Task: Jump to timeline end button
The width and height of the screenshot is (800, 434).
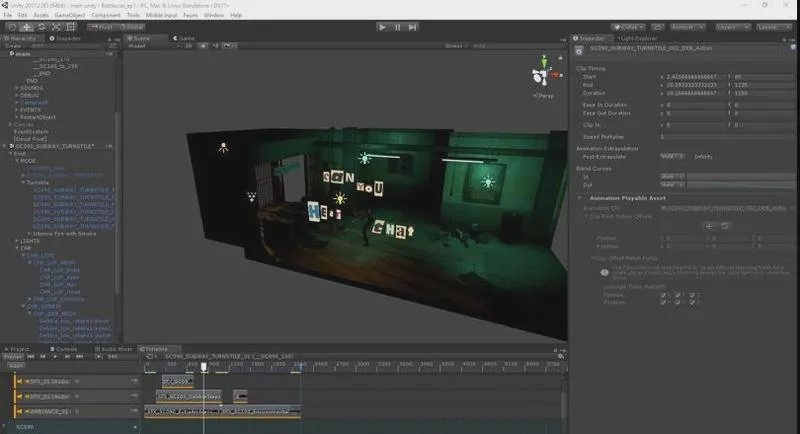Action: (x=80, y=357)
